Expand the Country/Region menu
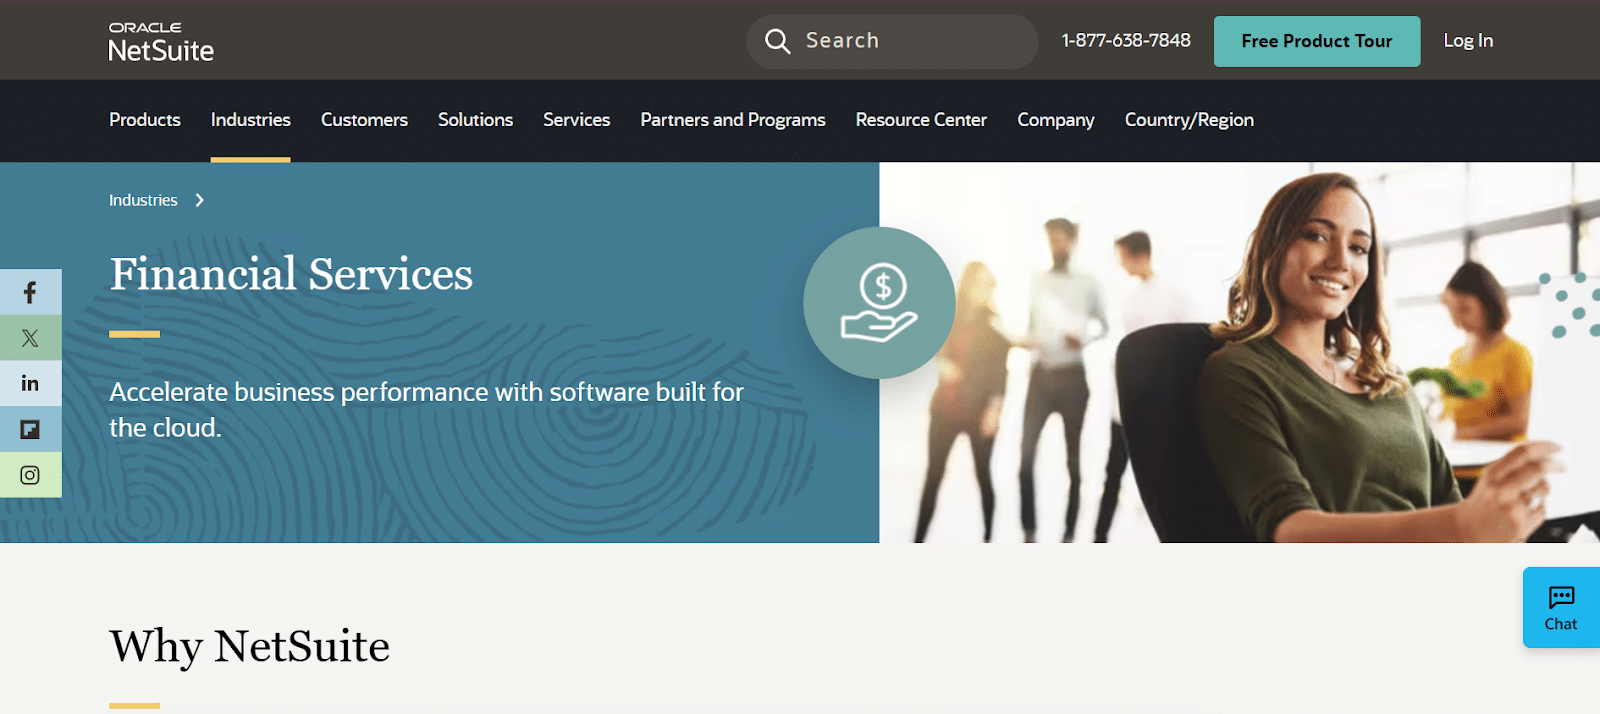The image size is (1600, 714). (x=1189, y=120)
